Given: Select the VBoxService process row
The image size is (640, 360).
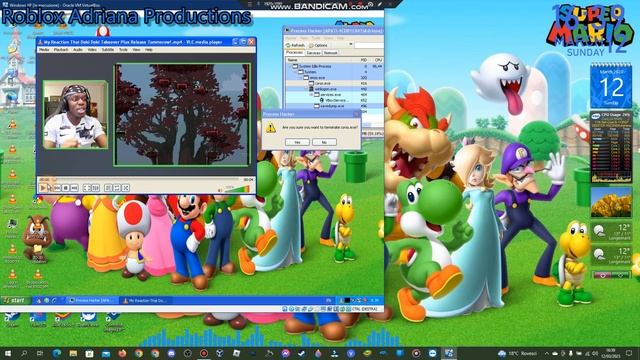Looking at the screenshot, I should click(334, 100).
